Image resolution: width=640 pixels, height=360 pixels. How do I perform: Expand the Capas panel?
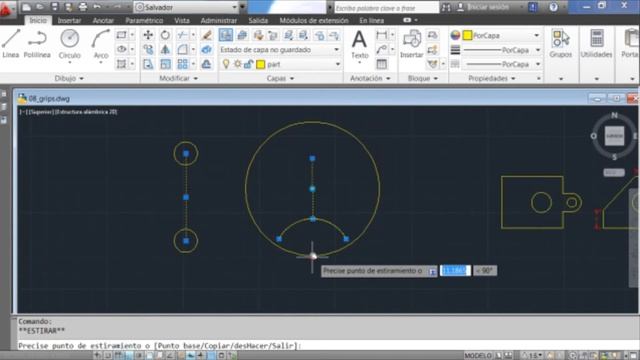click(x=280, y=78)
